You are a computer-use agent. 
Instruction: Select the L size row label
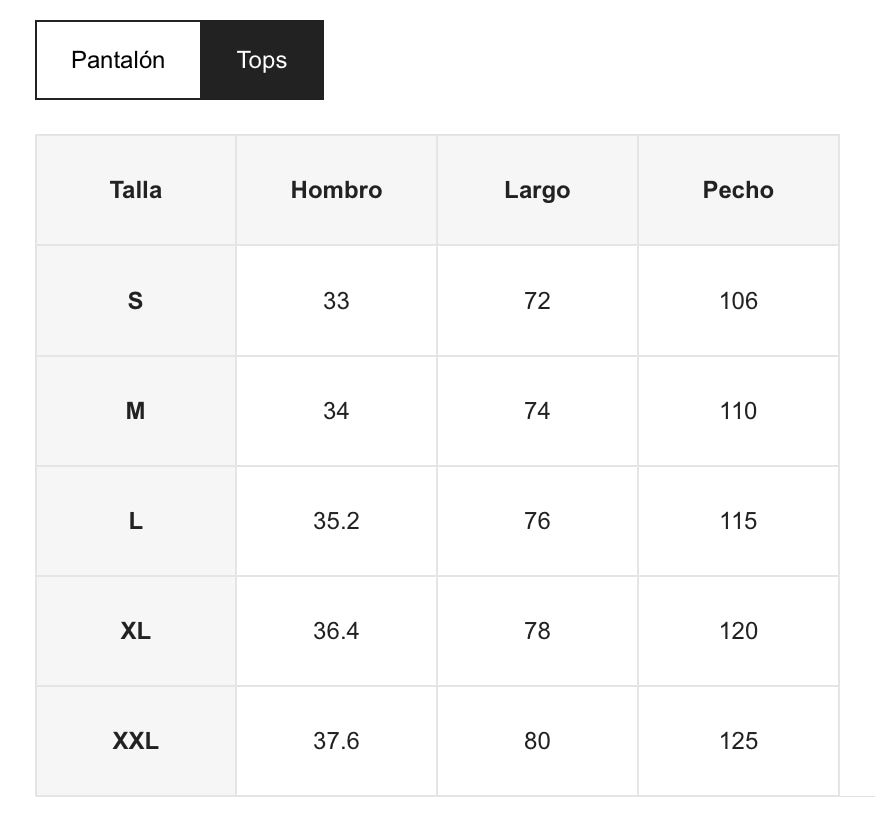click(136, 521)
